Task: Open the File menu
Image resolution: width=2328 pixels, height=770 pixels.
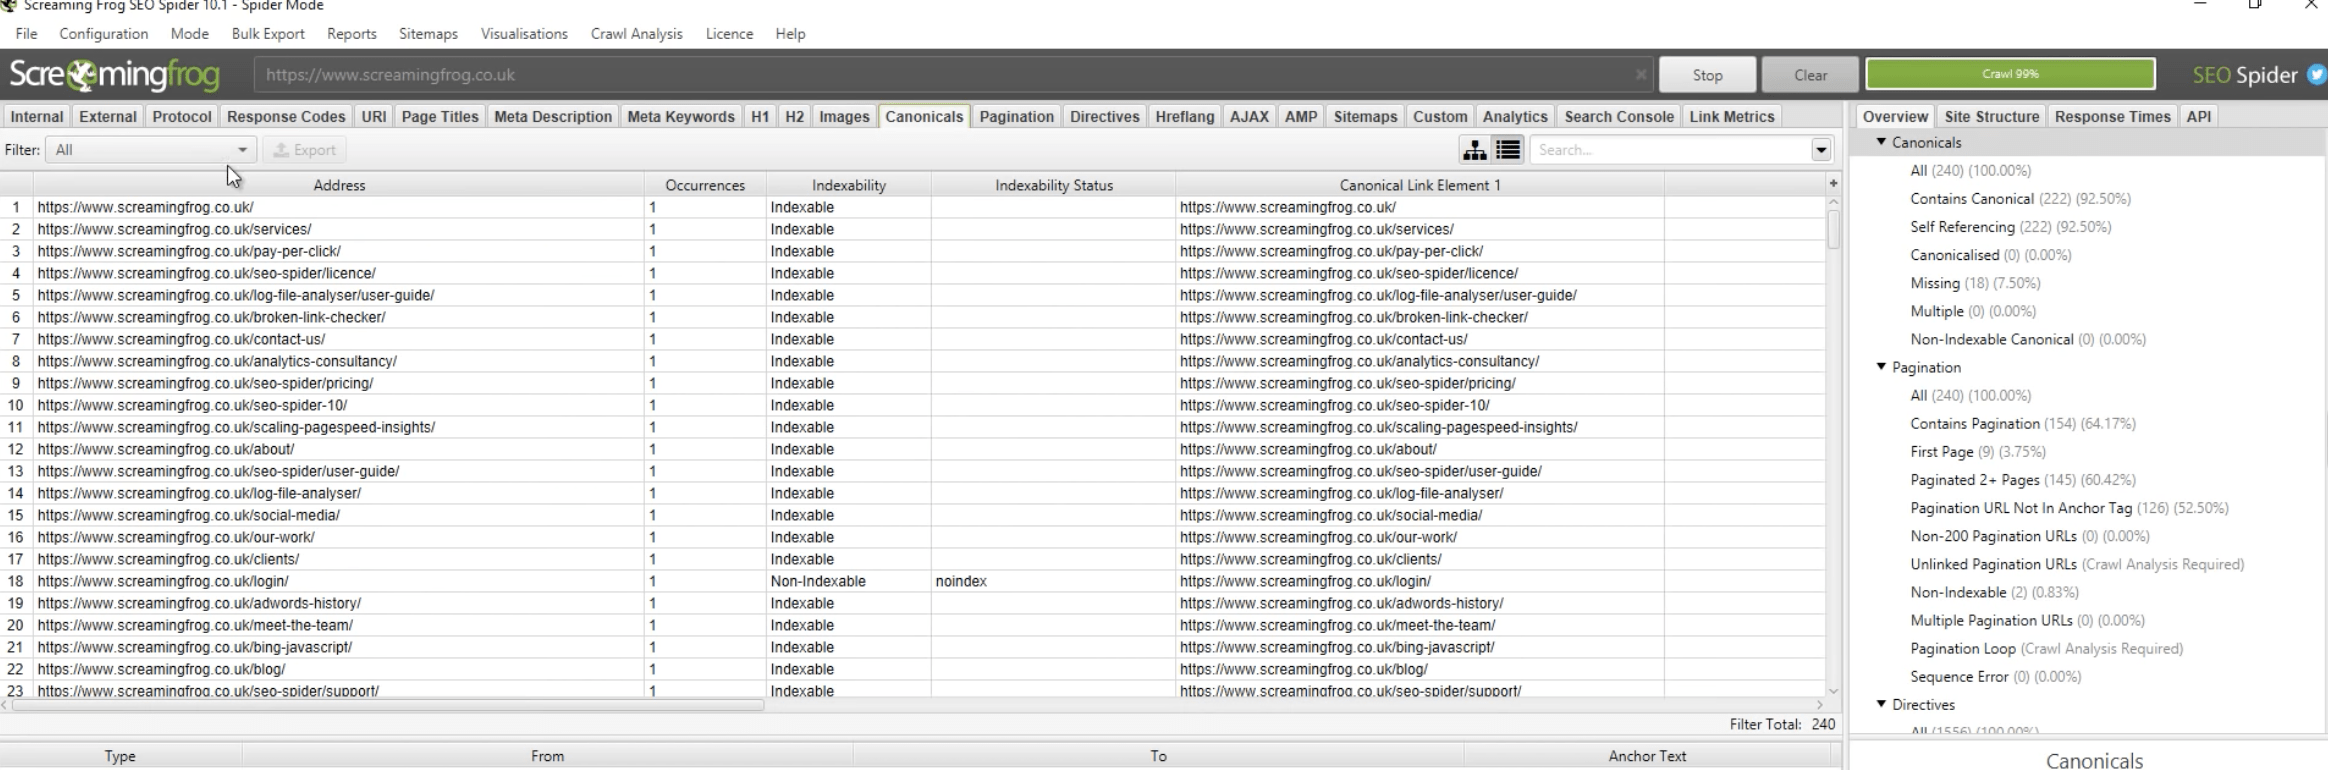Action: point(27,33)
